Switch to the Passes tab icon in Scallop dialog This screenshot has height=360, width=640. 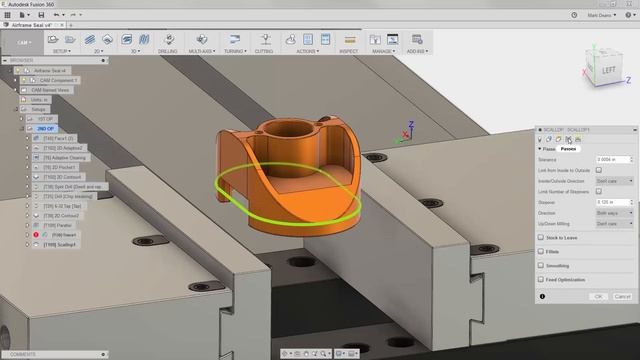coord(568,140)
